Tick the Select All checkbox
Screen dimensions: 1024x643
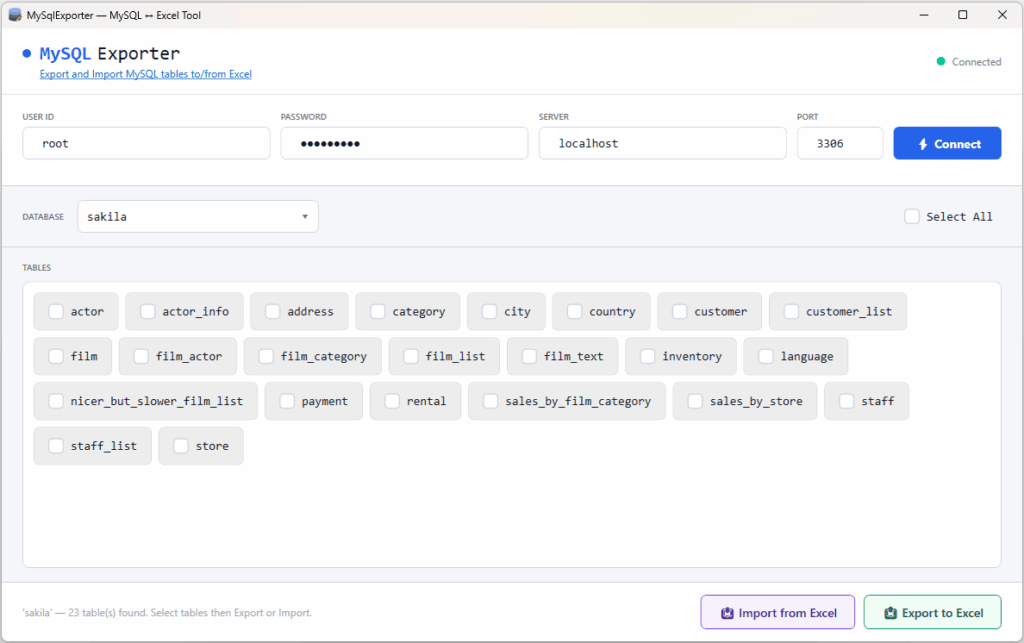tap(912, 216)
